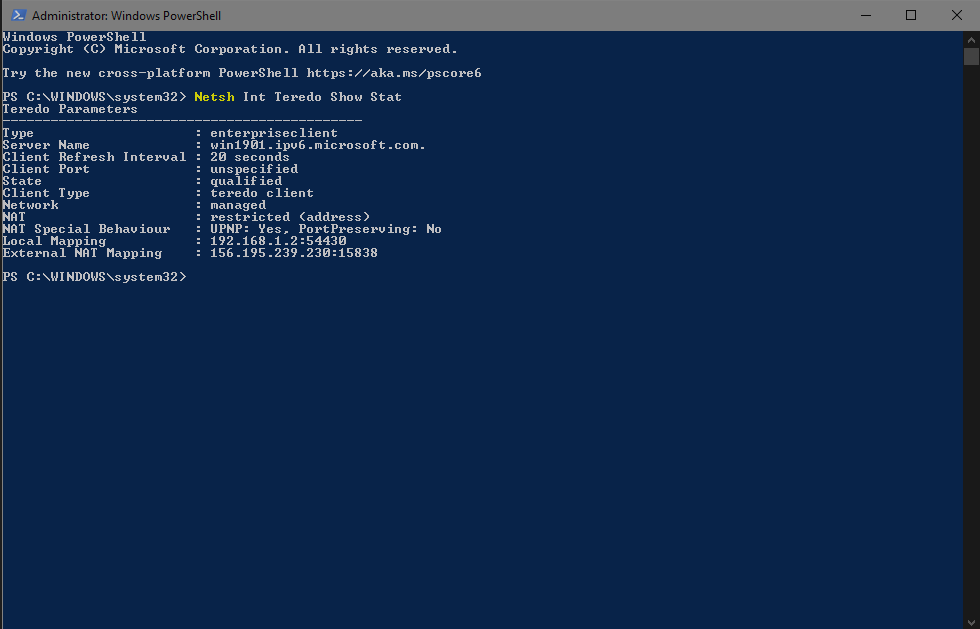This screenshot has height=629, width=980.
Task: Close the Administrator PowerShell window
Action: [x=956, y=15]
